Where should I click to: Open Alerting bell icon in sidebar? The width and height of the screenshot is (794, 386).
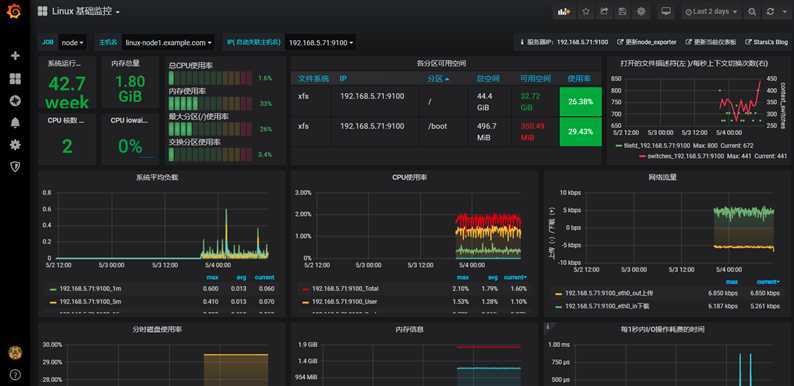[15, 123]
